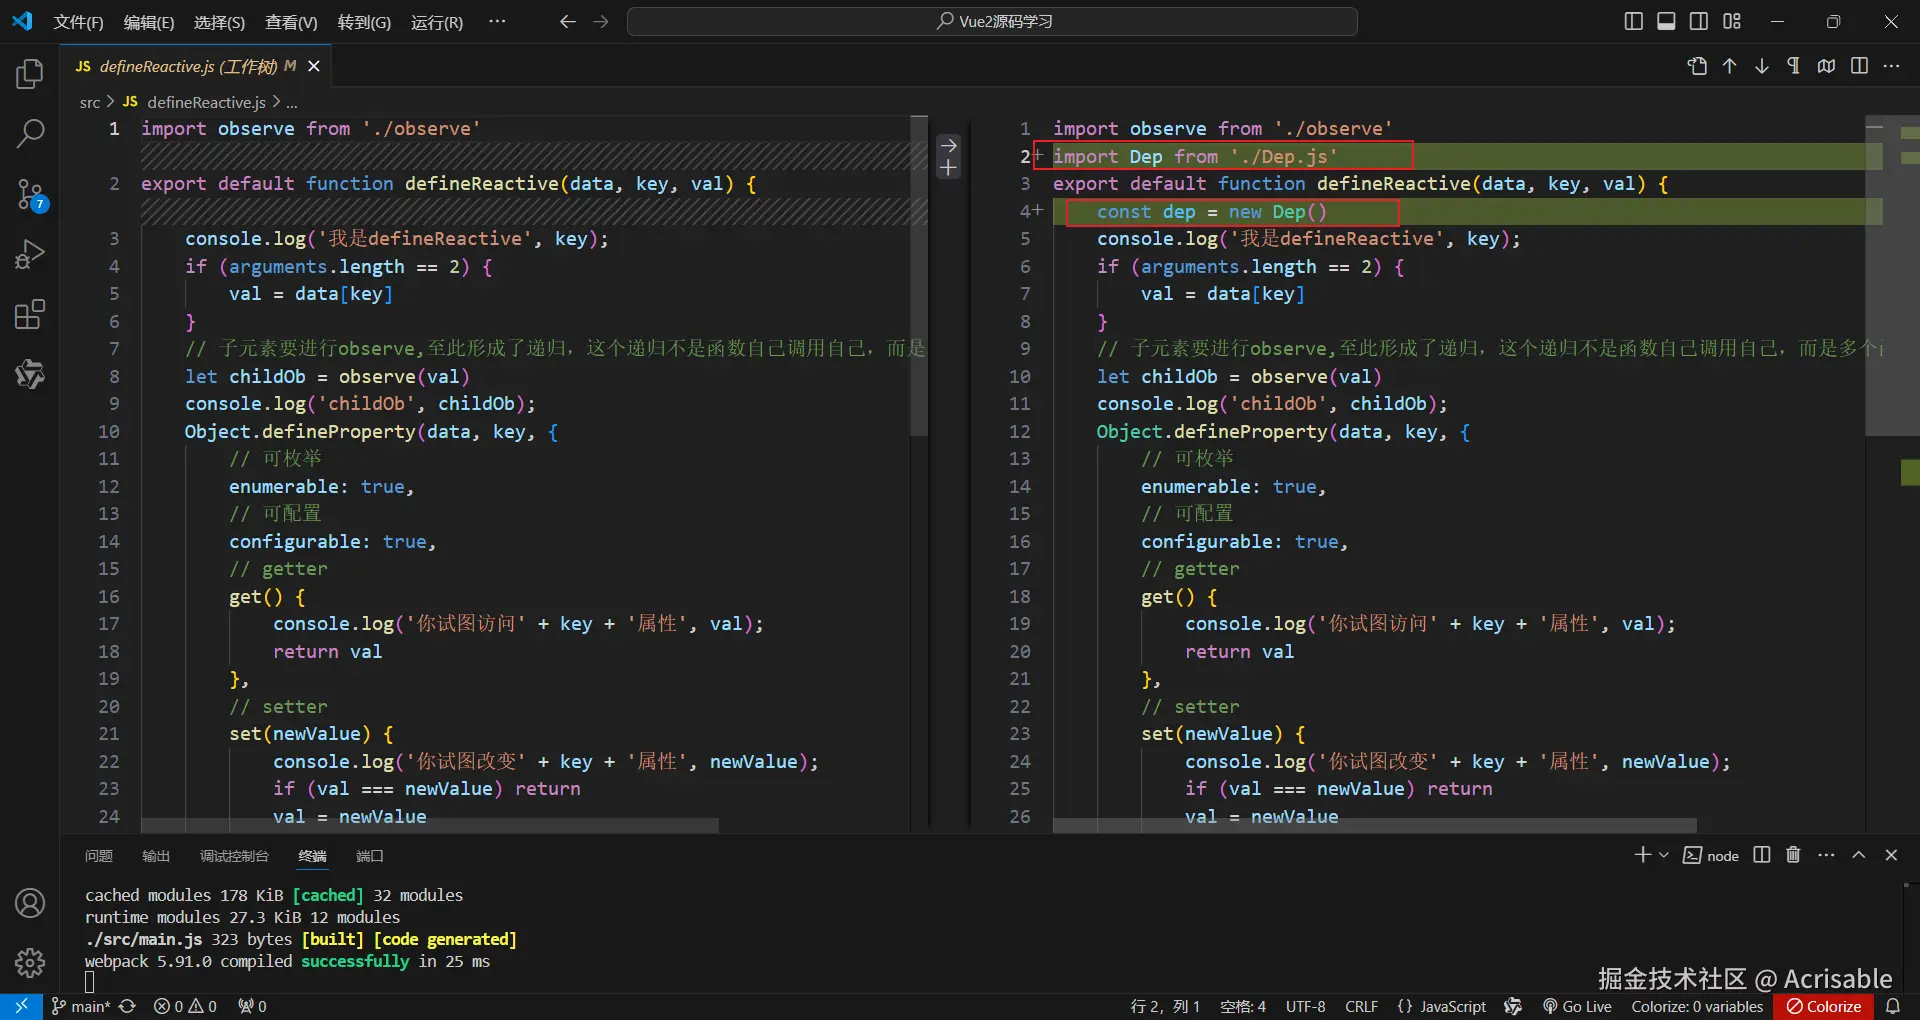Open the 文件(F) menu
Viewport: 1920px width, 1020px height.
(x=78, y=22)
